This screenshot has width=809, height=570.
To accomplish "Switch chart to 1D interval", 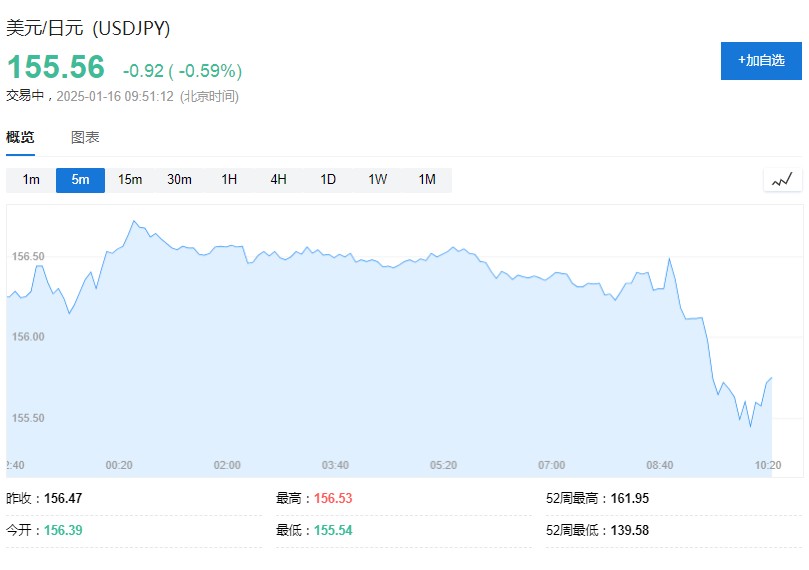I will tap(328, 180).
